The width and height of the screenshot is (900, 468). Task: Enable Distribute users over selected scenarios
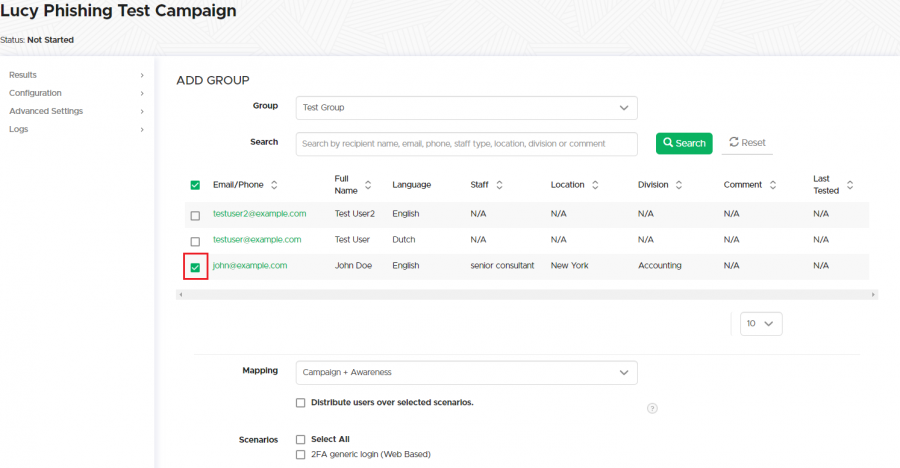click(x=300, y=403)
